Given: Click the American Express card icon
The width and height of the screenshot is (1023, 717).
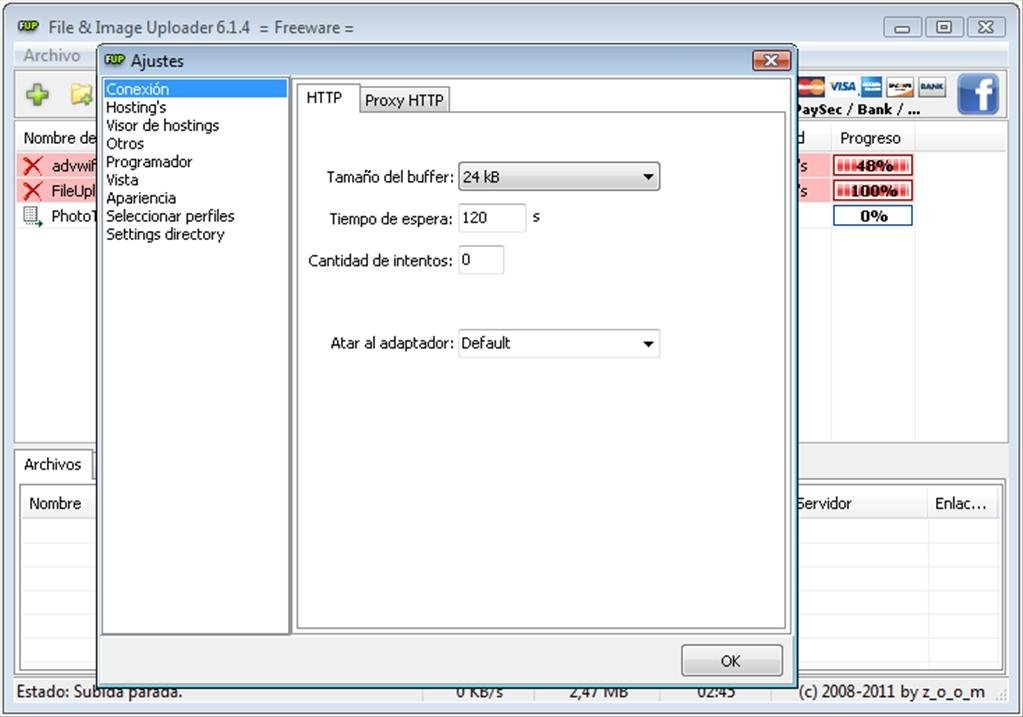Looking at the screenshot, I should 871,86.
